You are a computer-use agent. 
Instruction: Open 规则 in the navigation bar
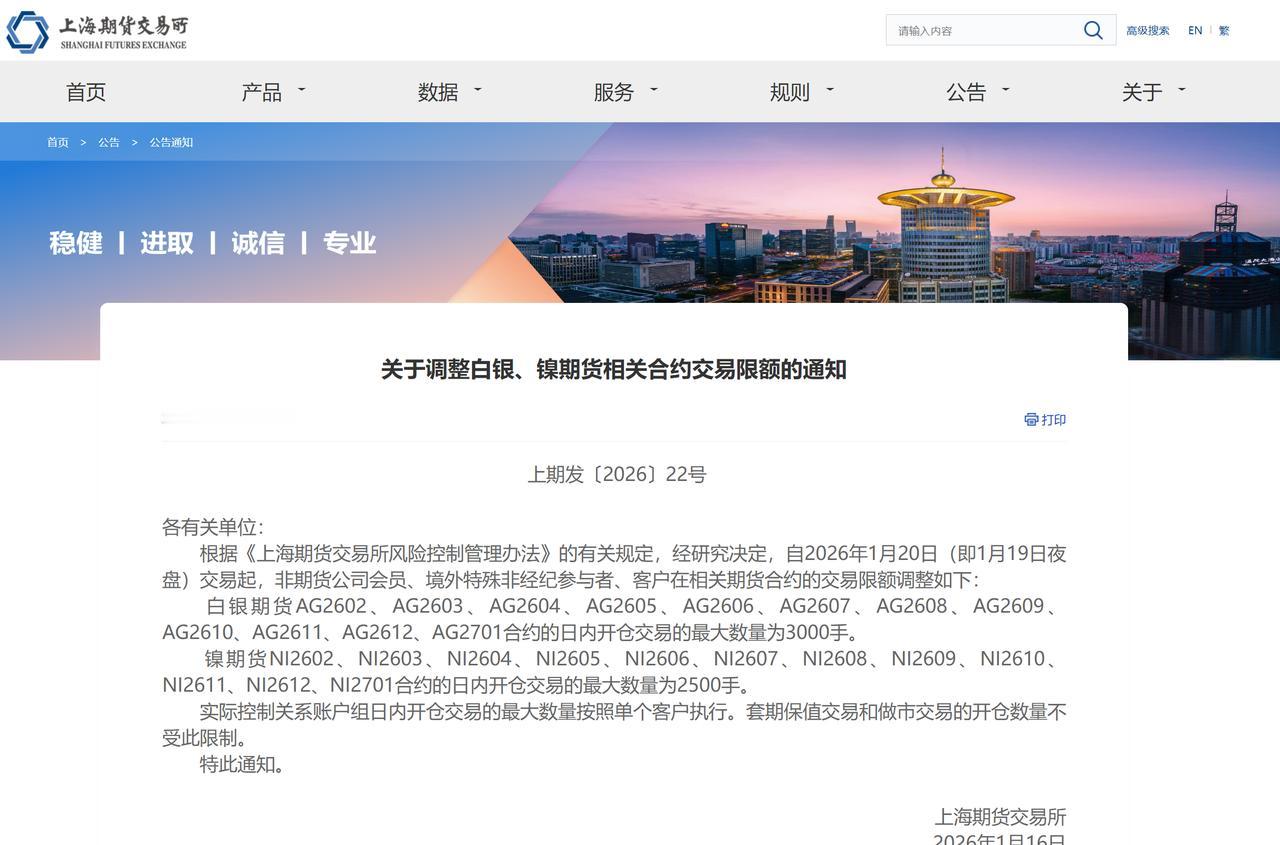[791, 91]
